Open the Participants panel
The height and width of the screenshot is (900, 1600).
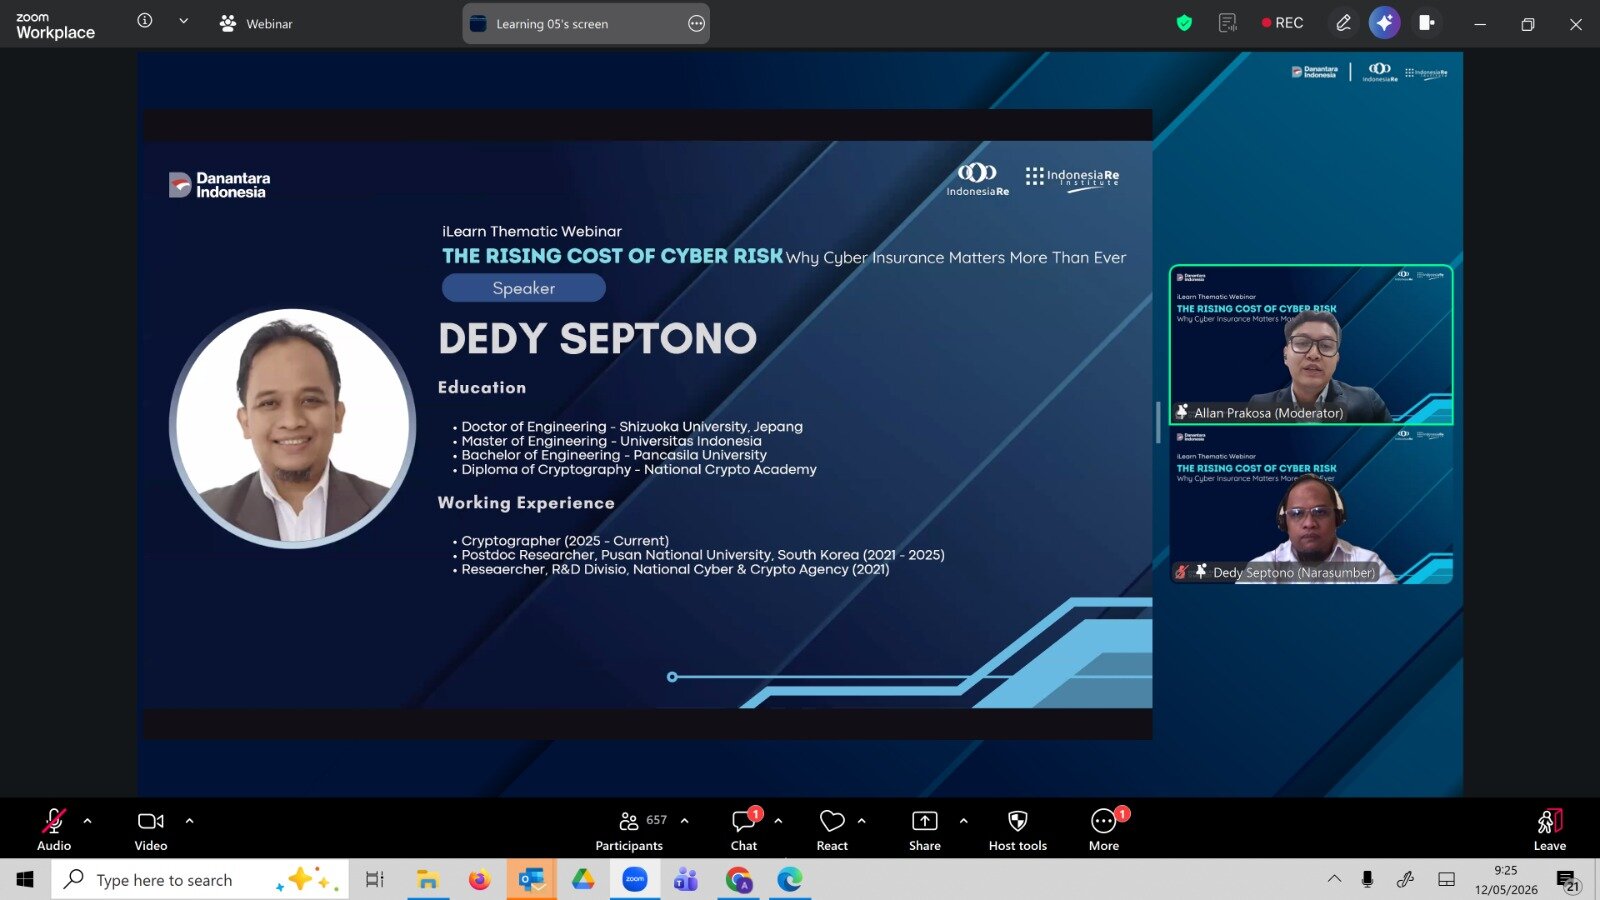pos(630,830)
